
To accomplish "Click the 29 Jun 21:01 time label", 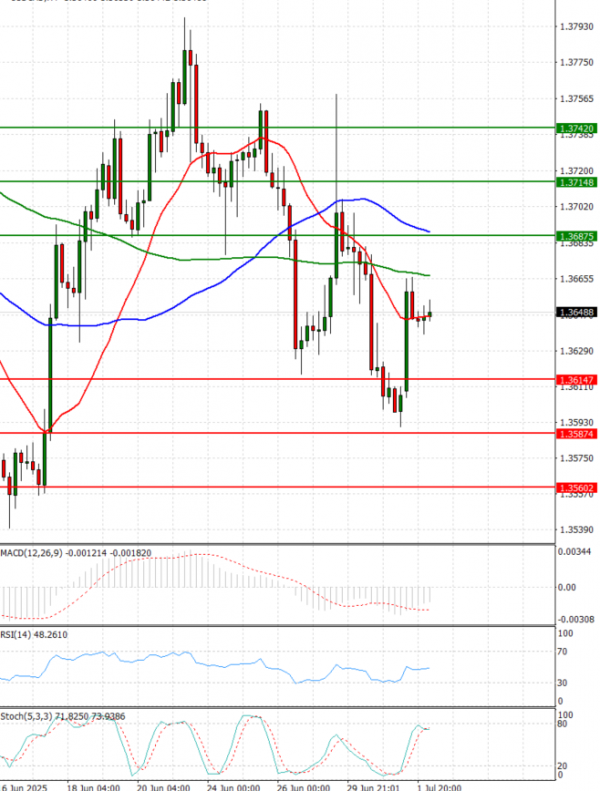I will click(x=373, y=787).
